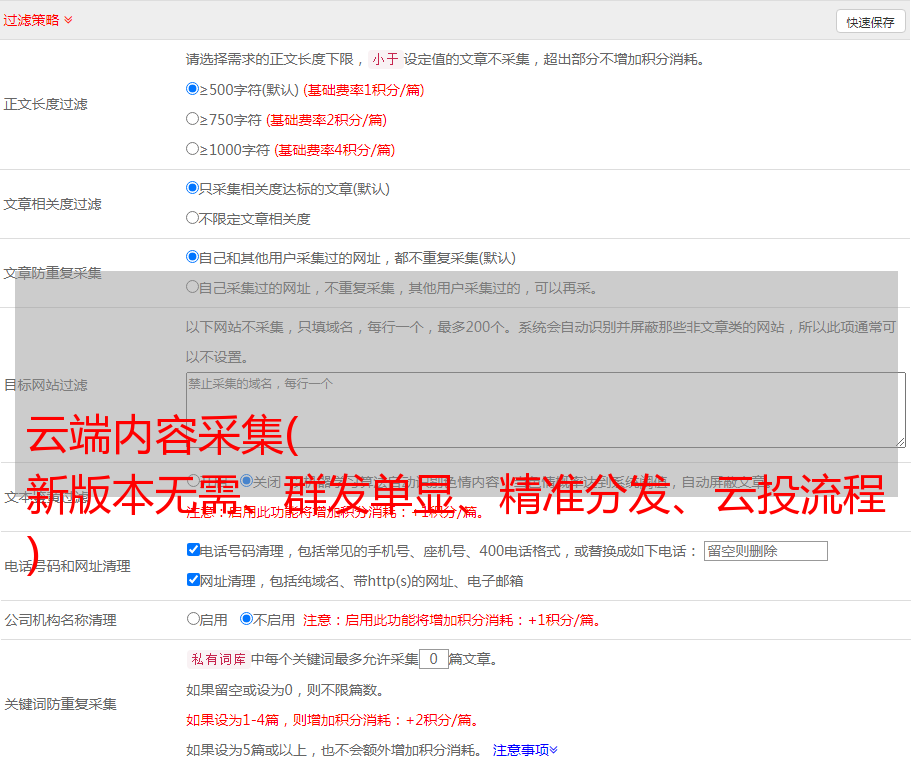Click the 留空则删除 phone replacement field
Viewport: 912px width, 768px height.
[x=765, y=551]
